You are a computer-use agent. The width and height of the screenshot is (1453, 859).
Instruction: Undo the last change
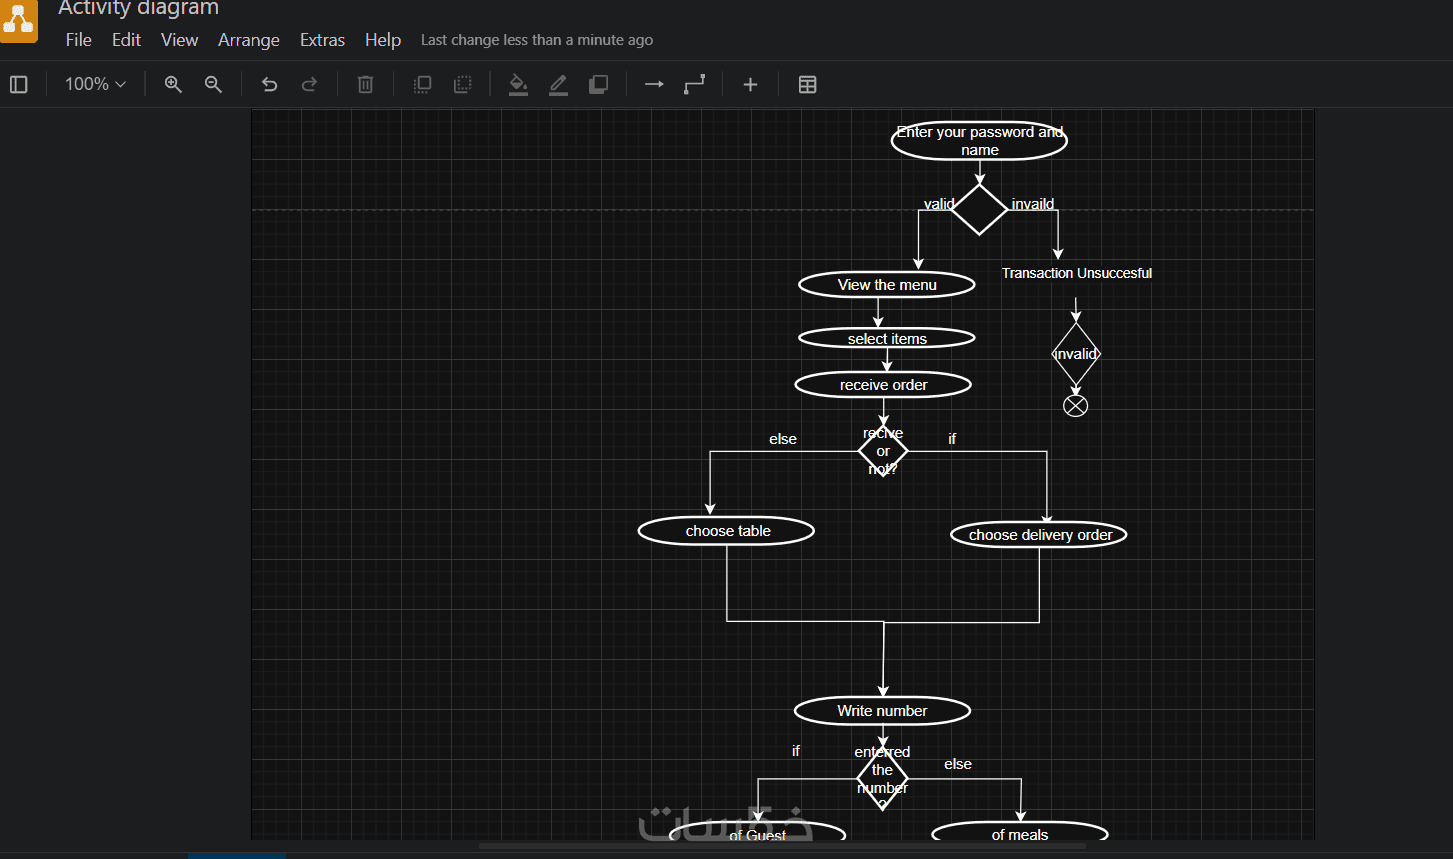tap(269, 85)
